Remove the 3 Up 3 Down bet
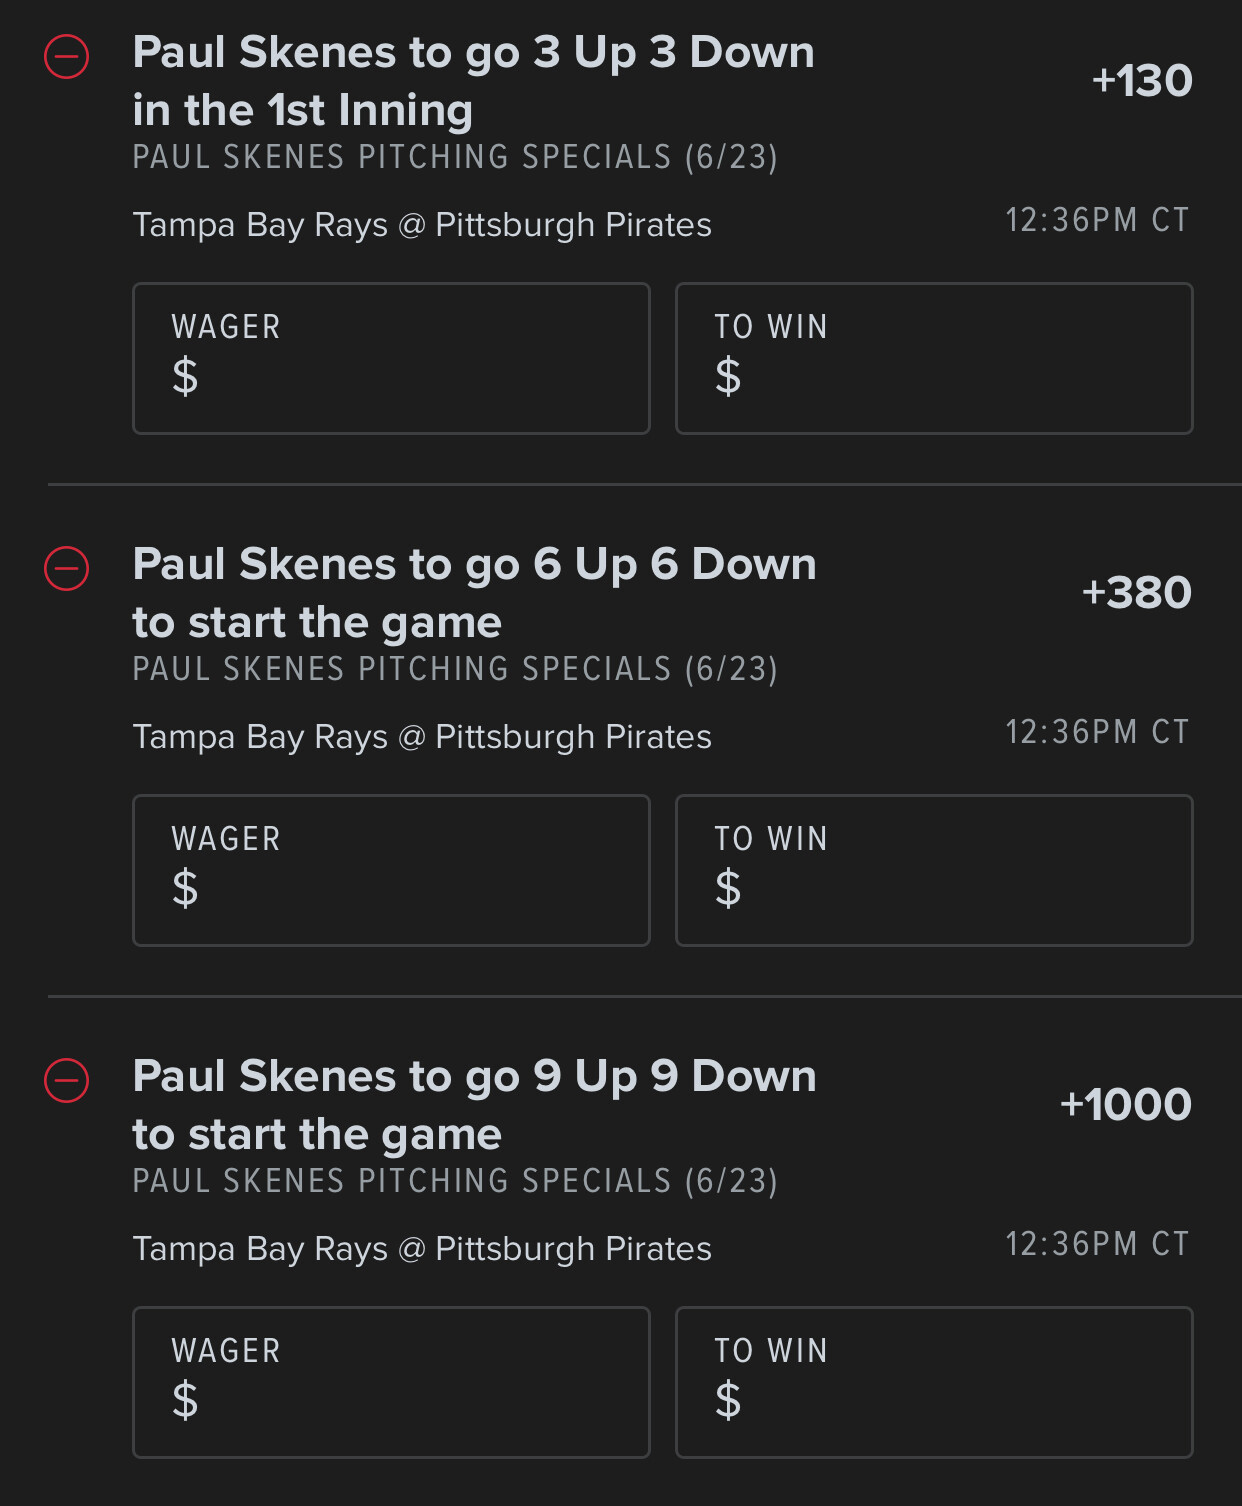 point(67,57)
